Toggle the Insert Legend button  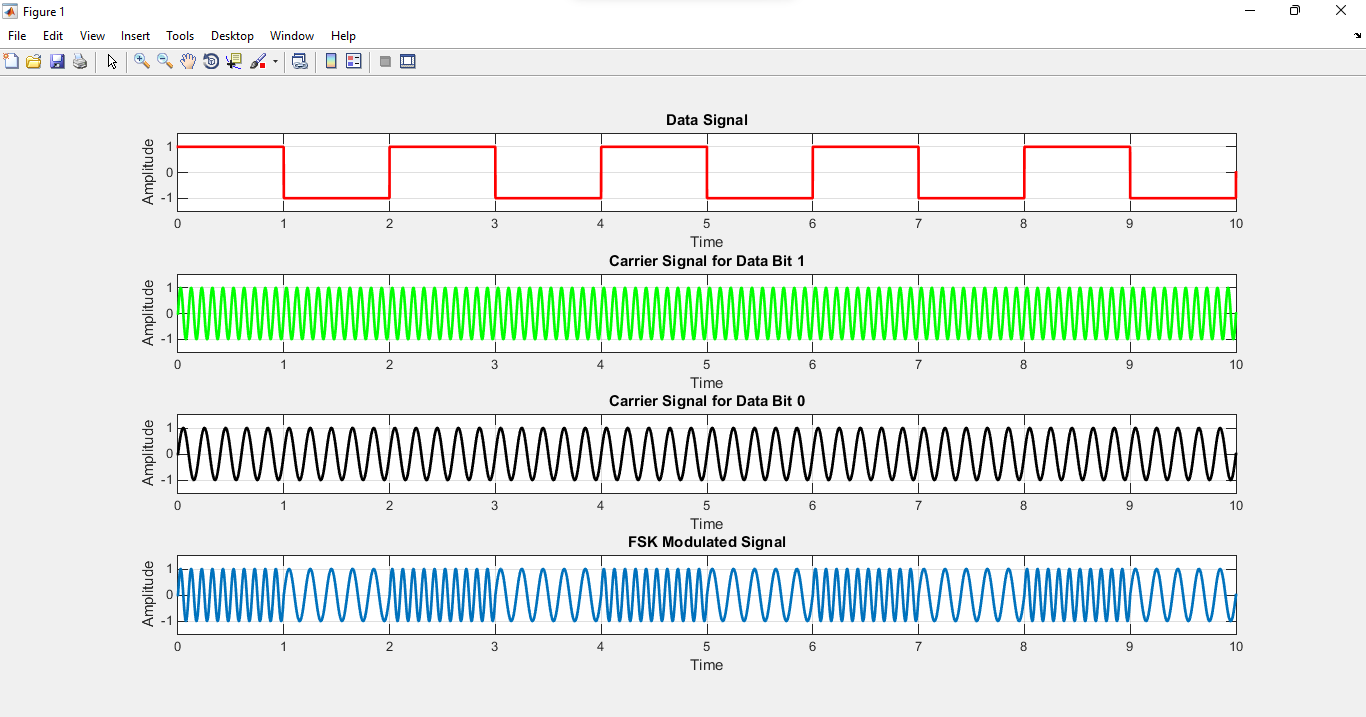(353, 61)
